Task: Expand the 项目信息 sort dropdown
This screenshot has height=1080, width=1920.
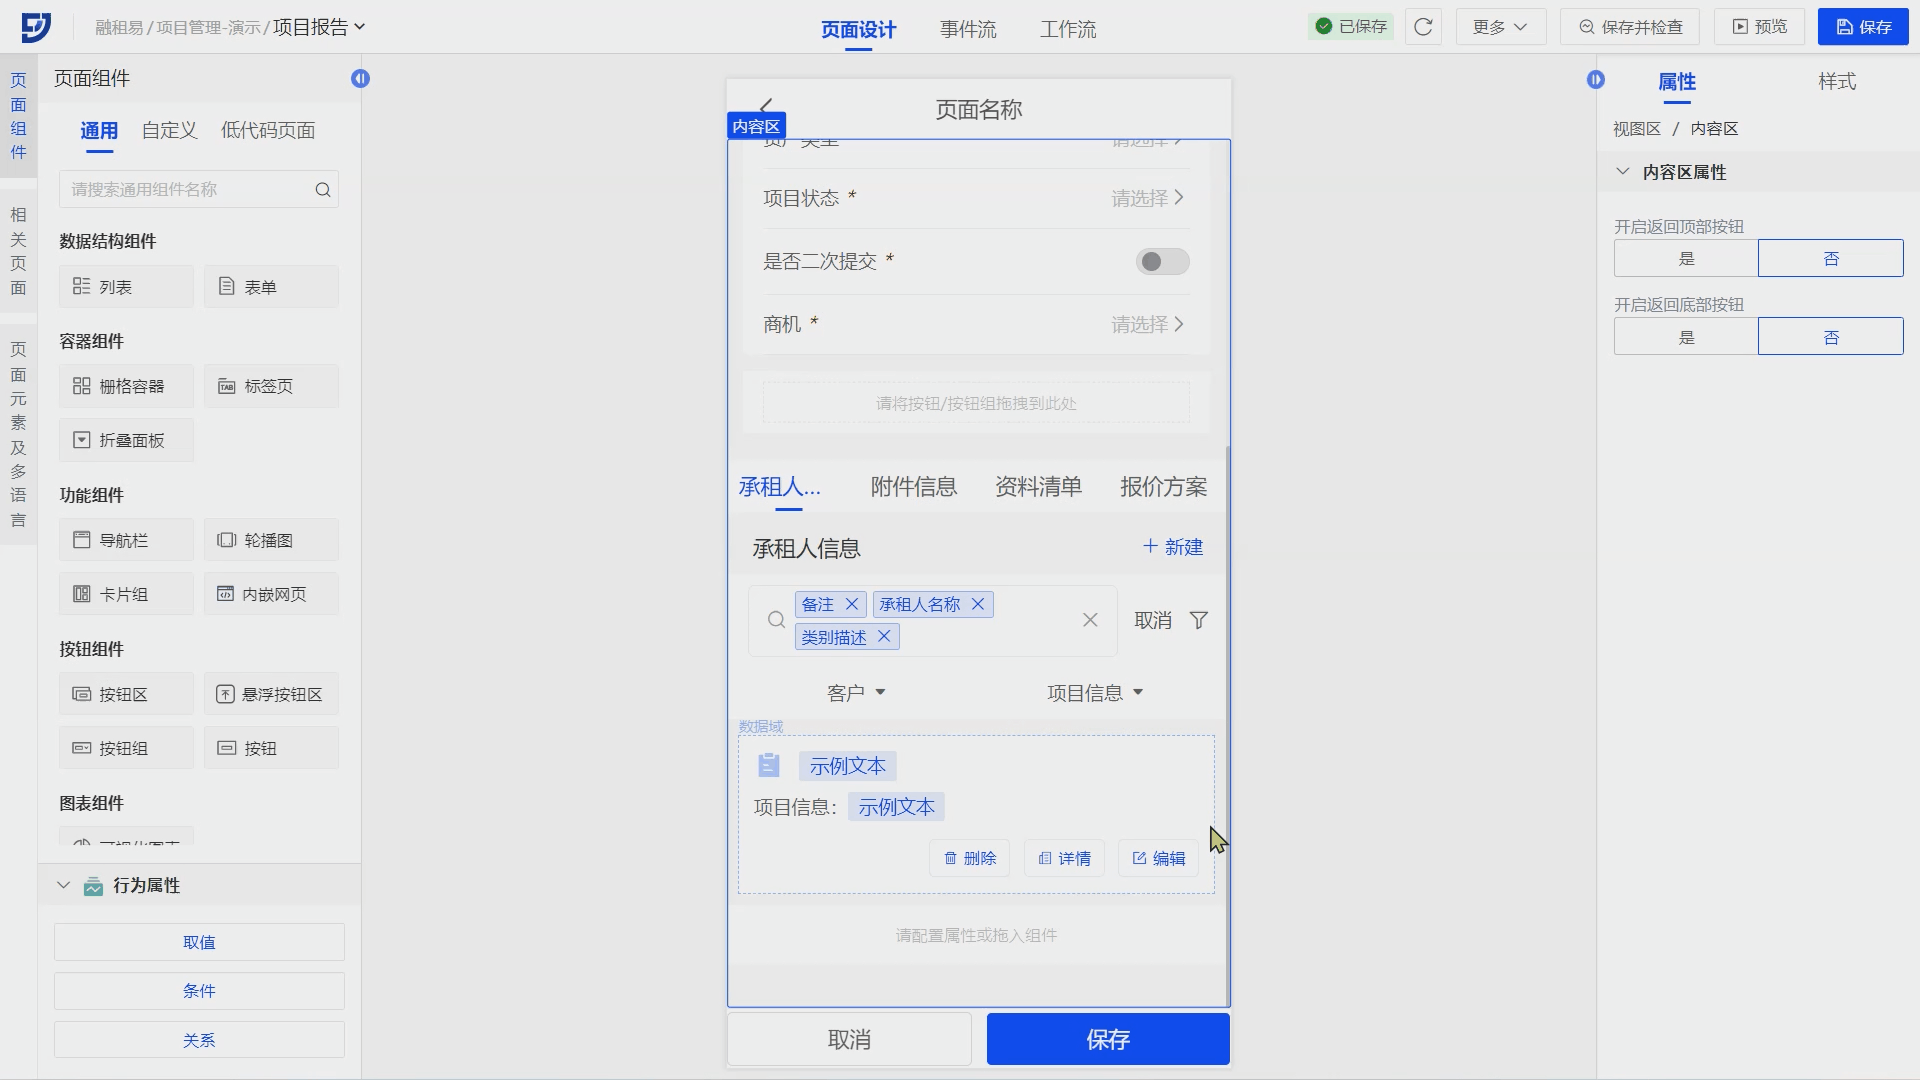Action: tap(1094, 693)
